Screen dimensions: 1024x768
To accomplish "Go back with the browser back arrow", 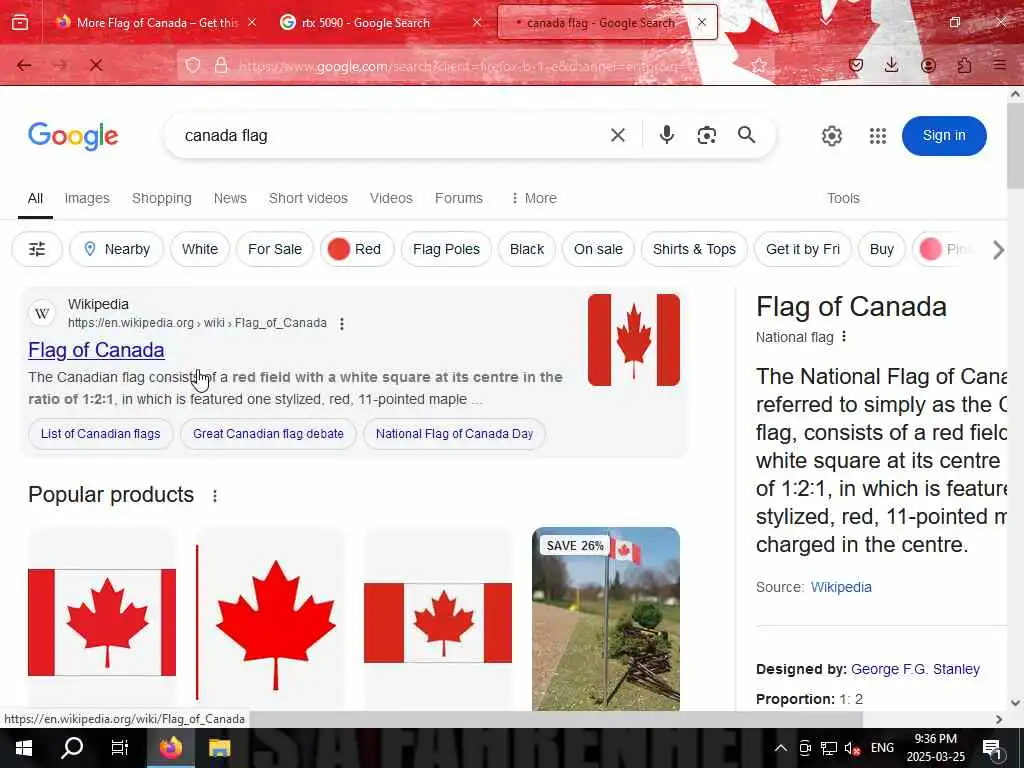I will pyautogui.click(x=24, y=65).
